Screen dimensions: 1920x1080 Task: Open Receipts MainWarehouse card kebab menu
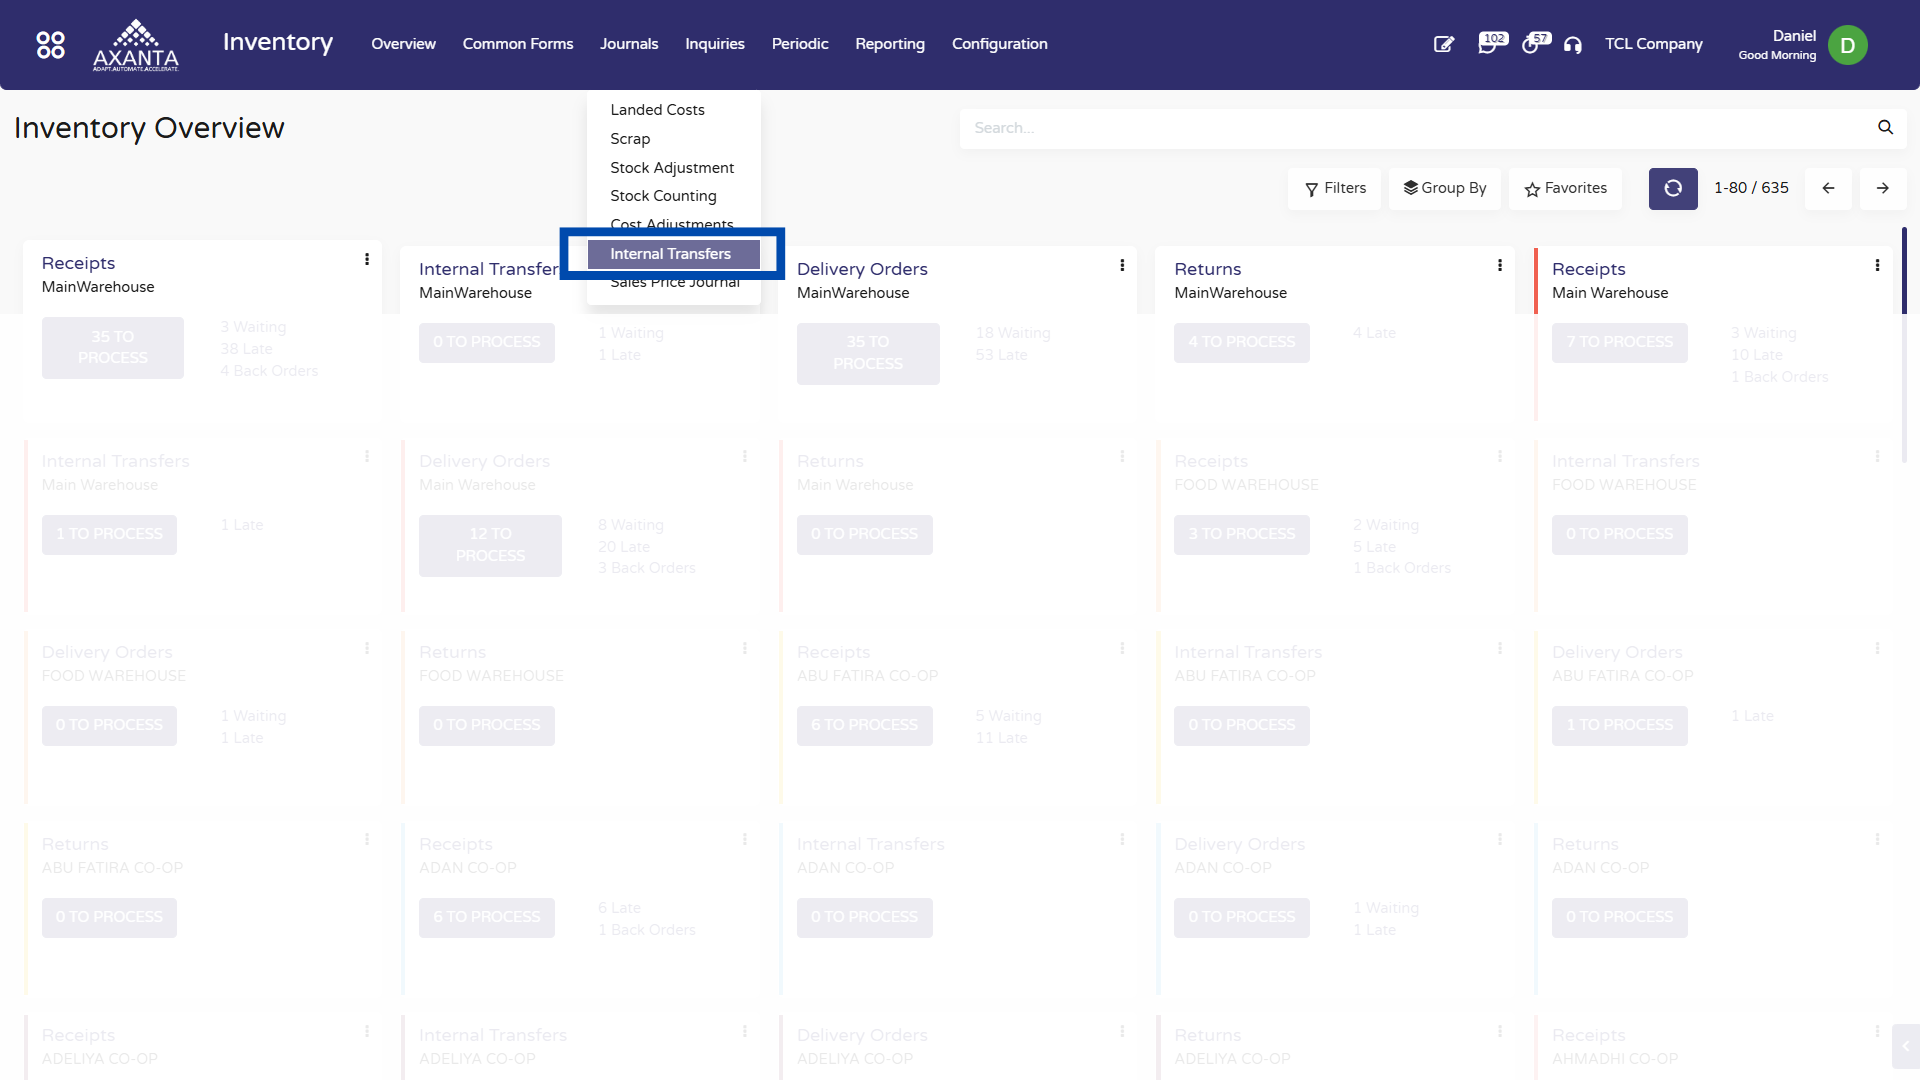click(x=367, y=259)
